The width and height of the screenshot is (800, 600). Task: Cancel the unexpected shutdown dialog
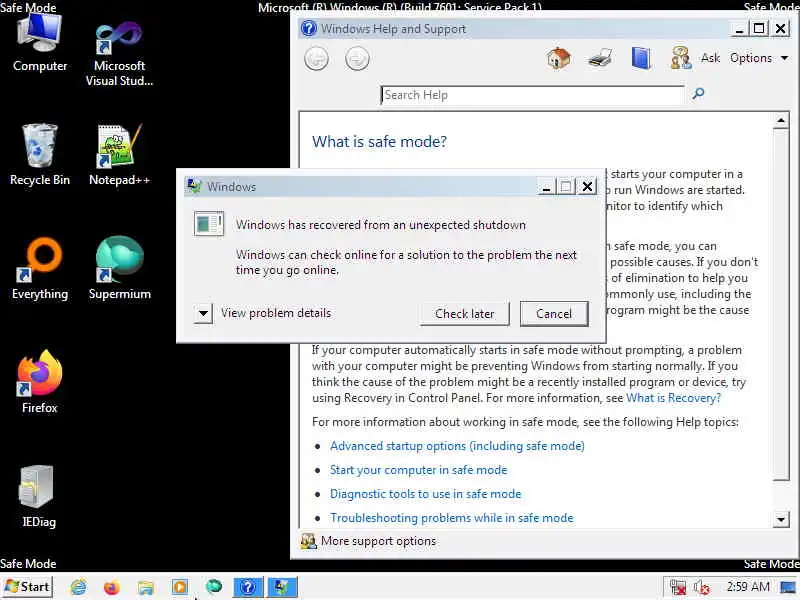tap(554, 313)
